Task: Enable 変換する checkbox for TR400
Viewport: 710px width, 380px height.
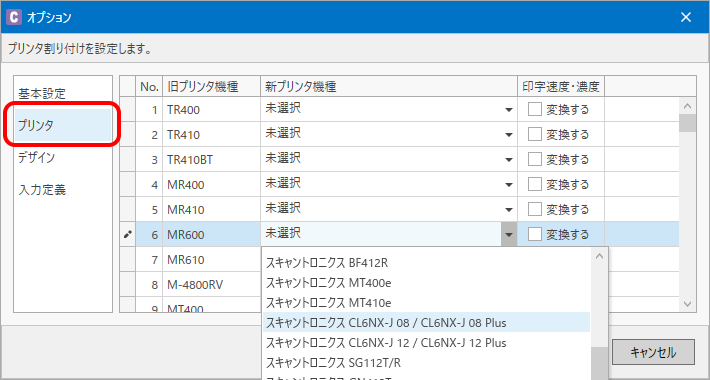Action: coord(535,109)
